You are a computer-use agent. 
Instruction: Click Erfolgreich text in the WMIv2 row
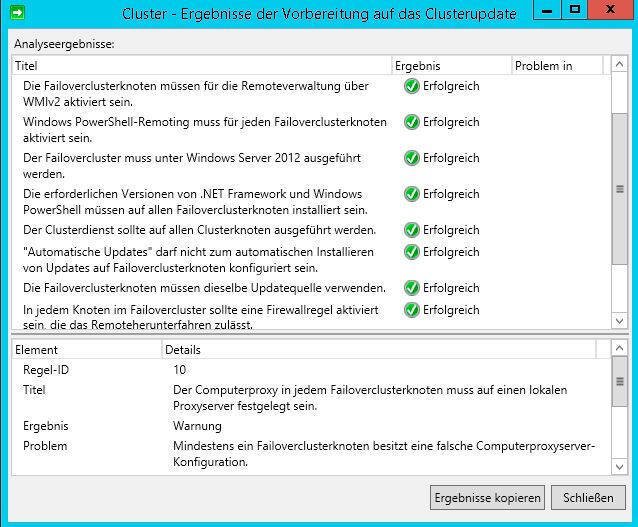point(451,86)
